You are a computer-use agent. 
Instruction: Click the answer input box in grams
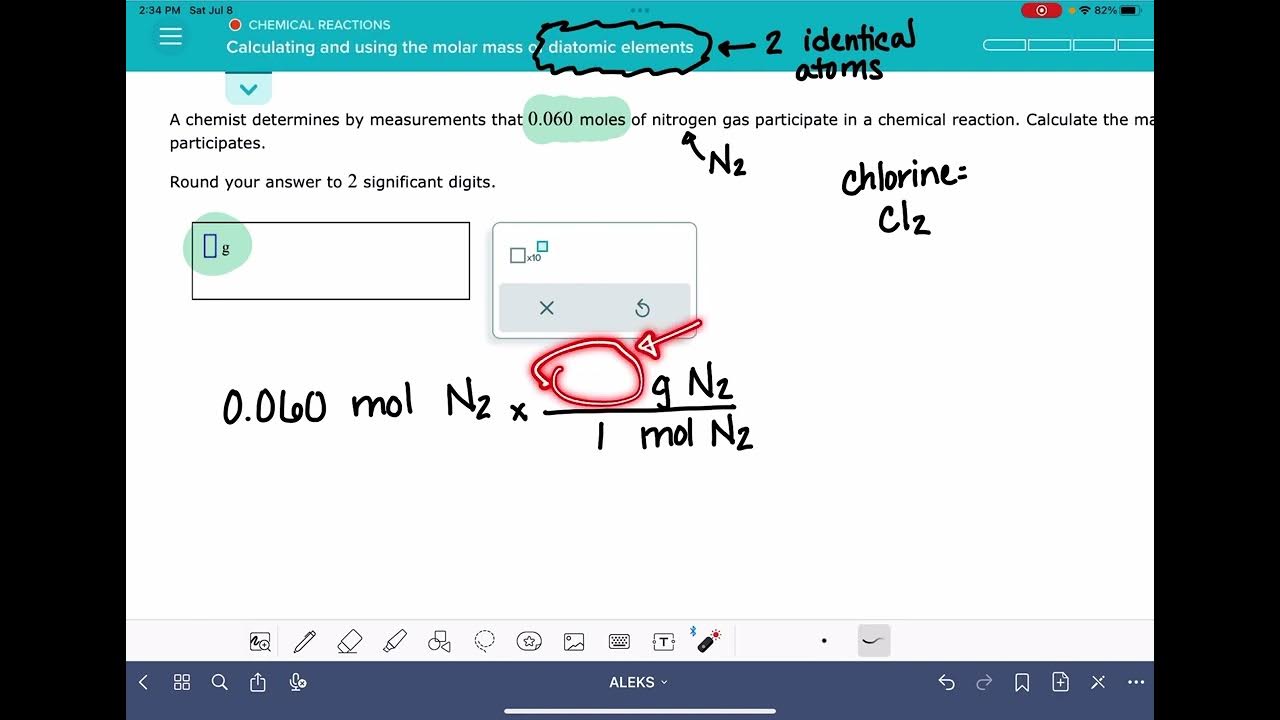point(330,260)
